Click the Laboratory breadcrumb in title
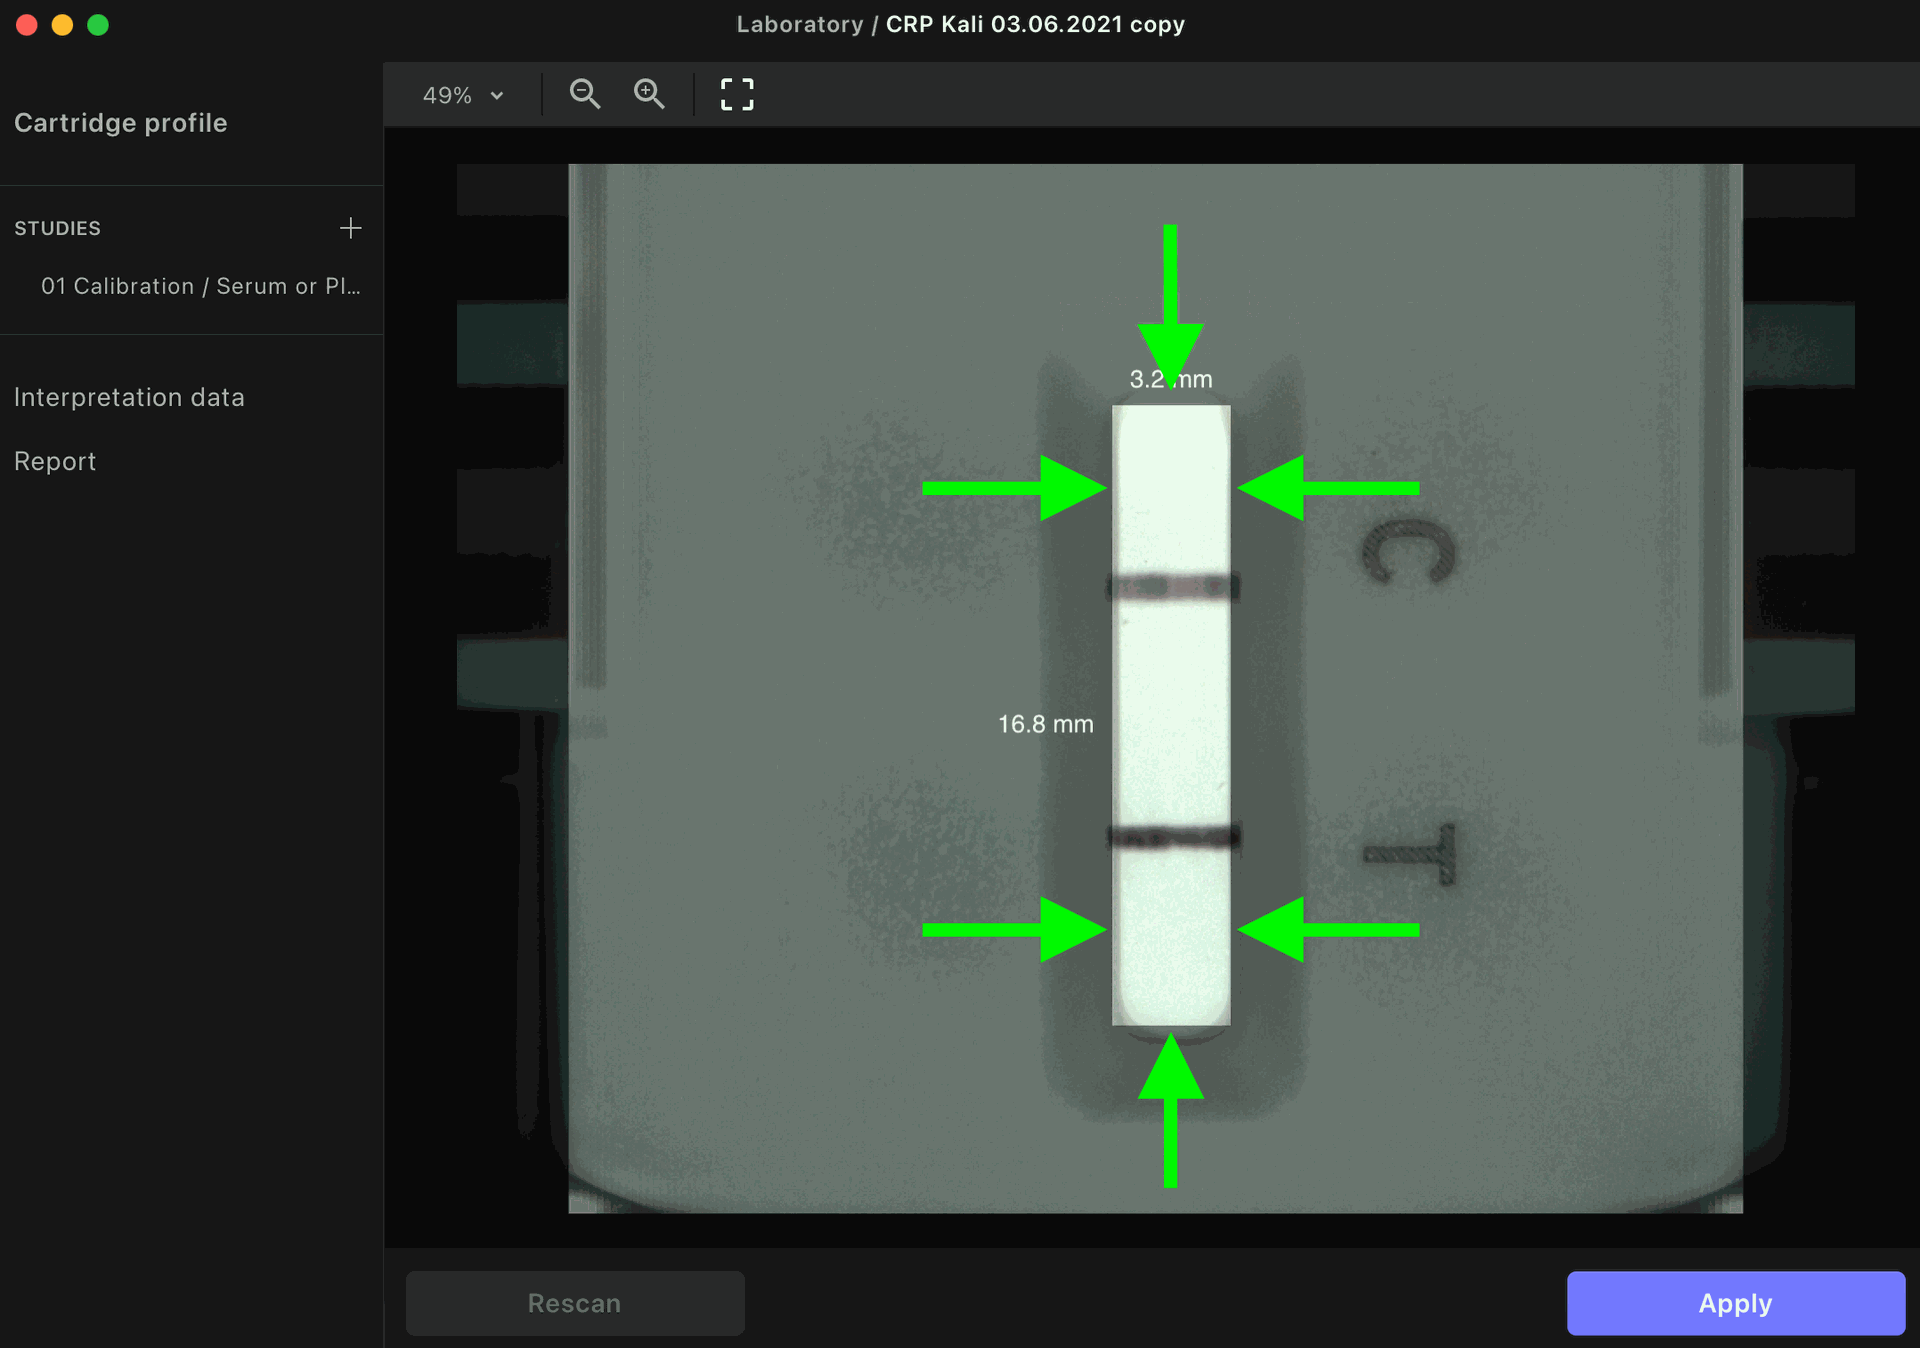Viewport: 1920px width, 1348px height. click(x=799, y=24)
